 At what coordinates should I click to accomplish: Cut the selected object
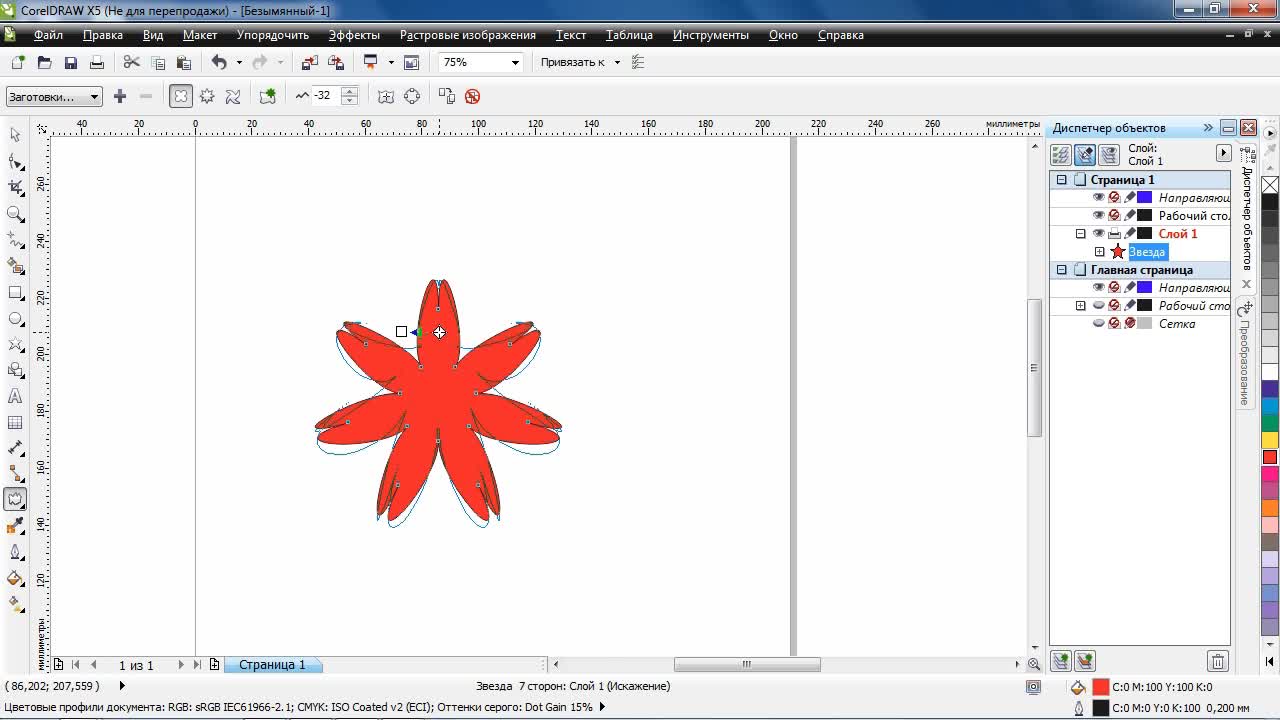(x=131, y=62)
